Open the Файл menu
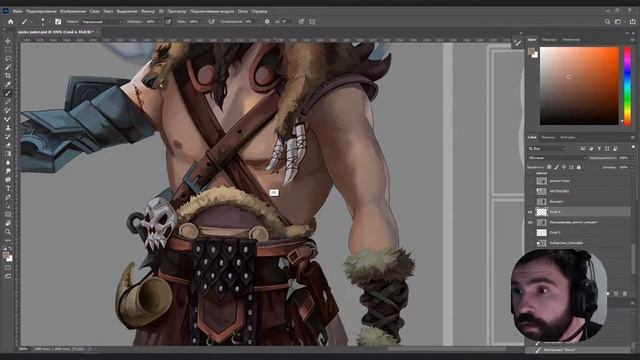The width and height of the screenshot is (640, 360). 18,11
